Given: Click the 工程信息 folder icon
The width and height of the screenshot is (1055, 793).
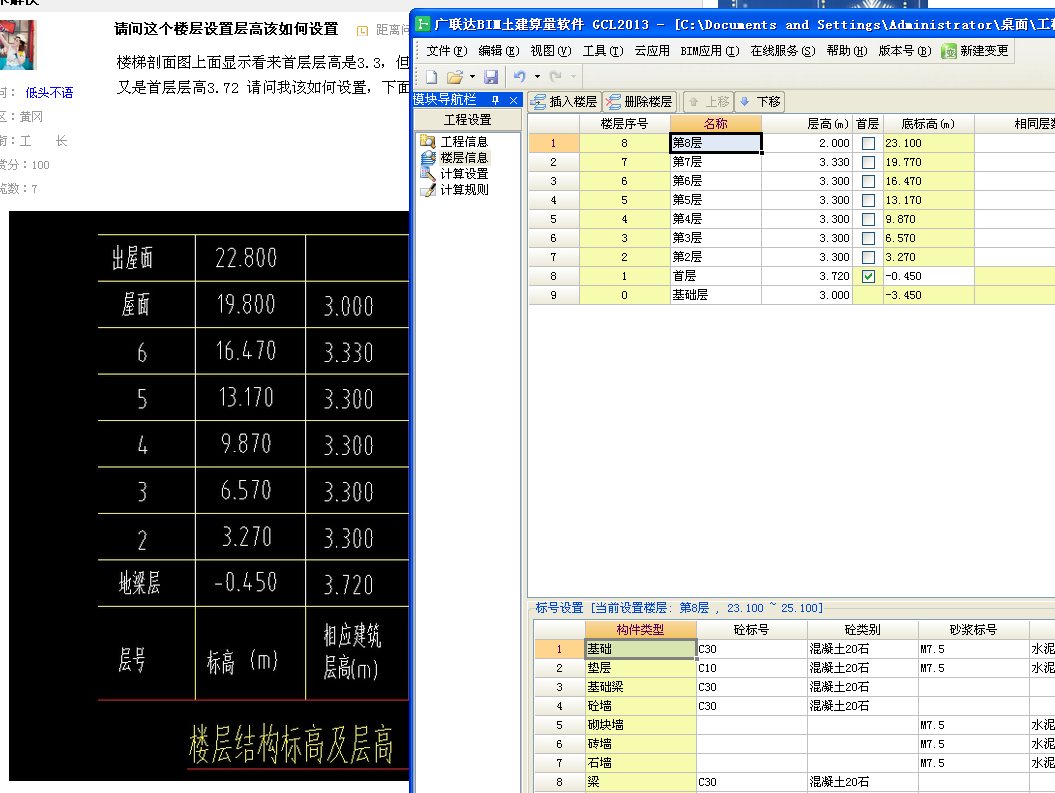Looking at the screenshot, I should click(428, 141).
